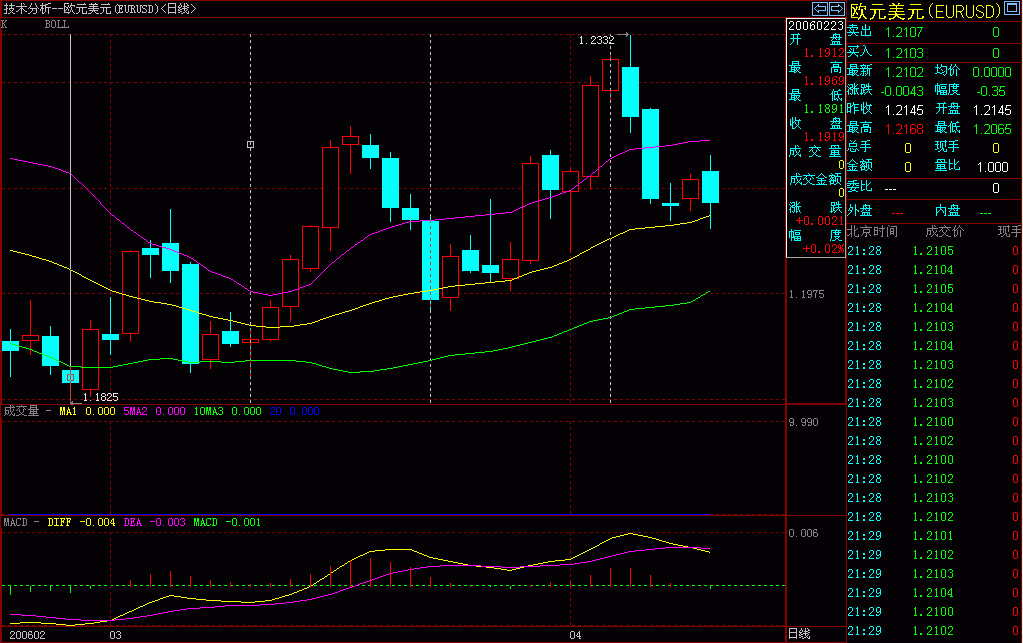Click the 买入 buy price row
Screen dimensions: 1023x643
pyautogui.click(x=860, y=51)
